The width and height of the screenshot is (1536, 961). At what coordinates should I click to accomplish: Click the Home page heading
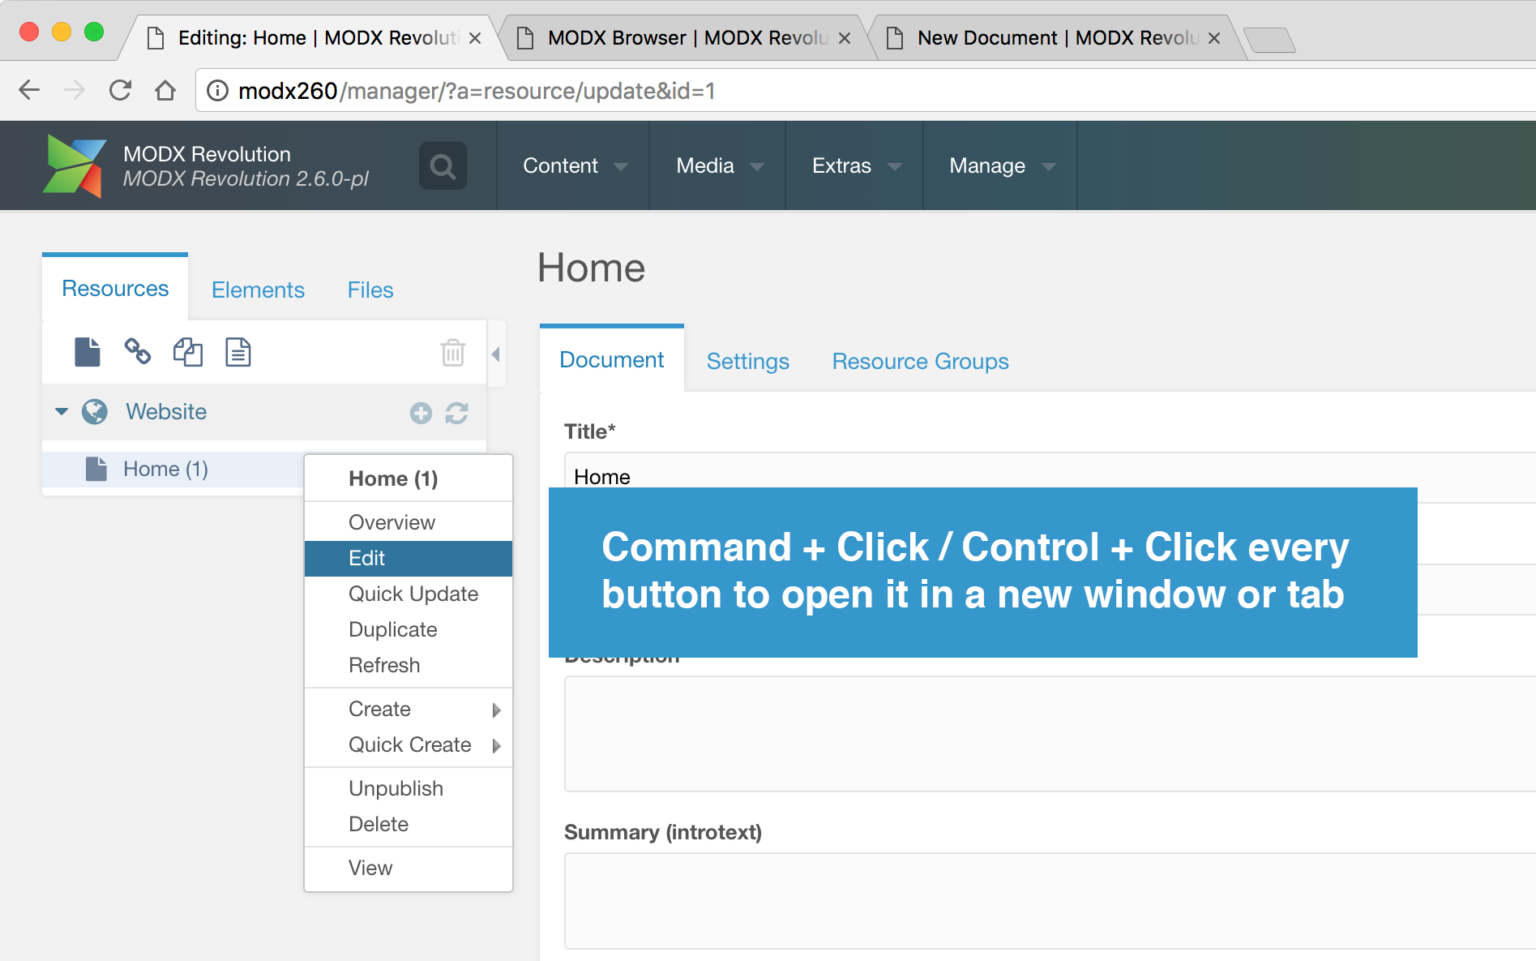(591, 268)
